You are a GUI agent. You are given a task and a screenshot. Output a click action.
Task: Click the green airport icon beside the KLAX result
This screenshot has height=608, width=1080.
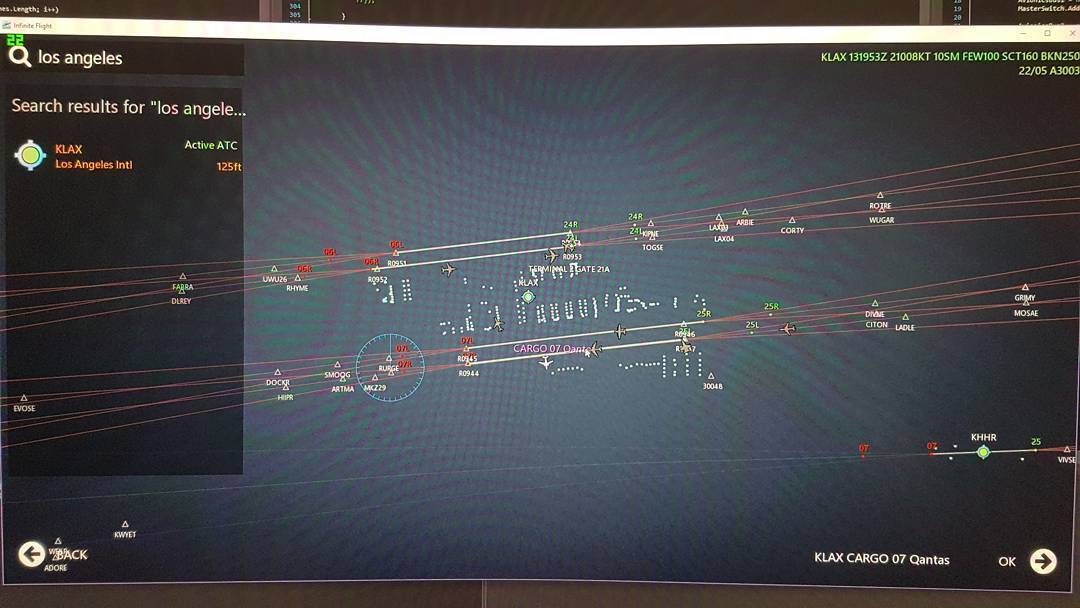pyautogui.click(x=30, y=156)
